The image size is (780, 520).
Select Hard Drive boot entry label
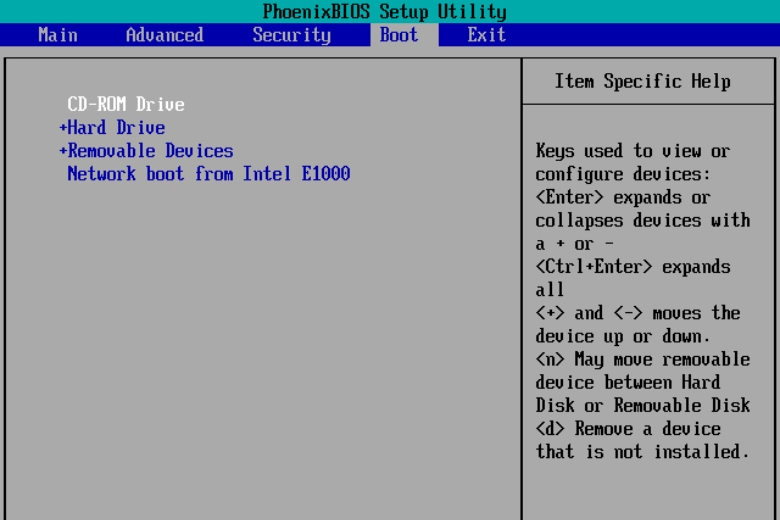(116, 128)
